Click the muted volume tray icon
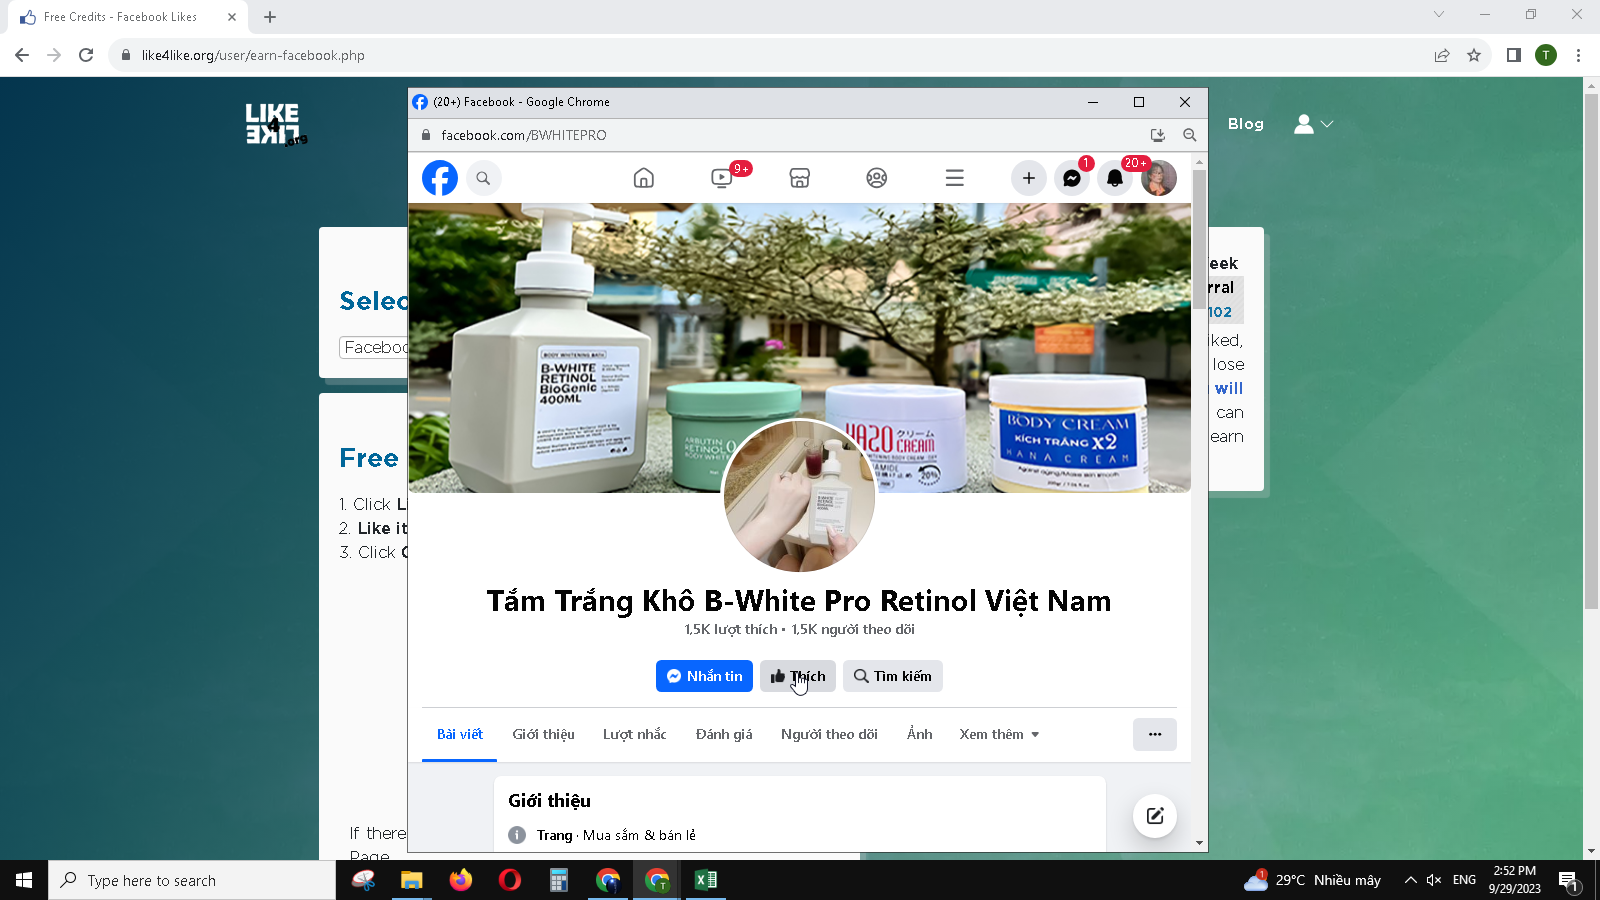This screenshot has height=900, width=1600. click(x=1434, y=880)
